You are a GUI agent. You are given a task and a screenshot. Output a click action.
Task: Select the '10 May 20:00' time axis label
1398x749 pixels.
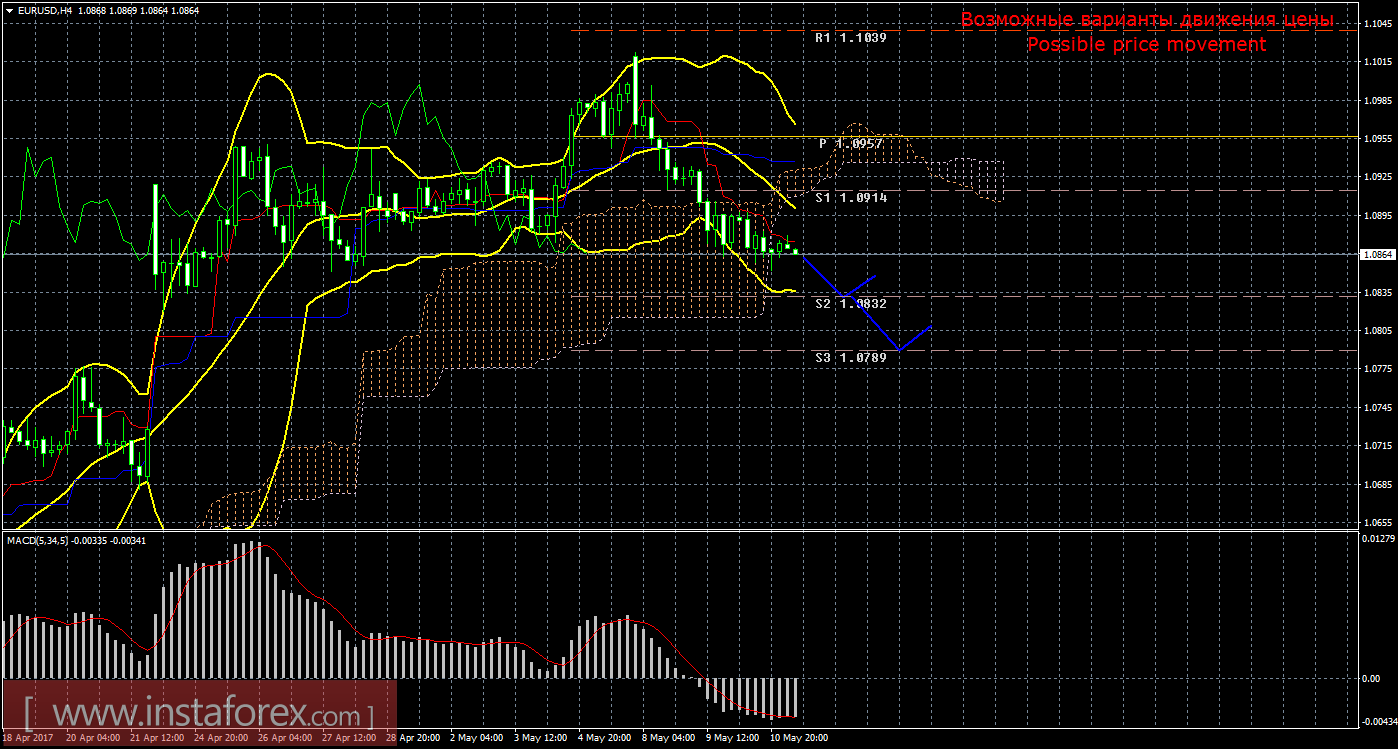[797, 738]
